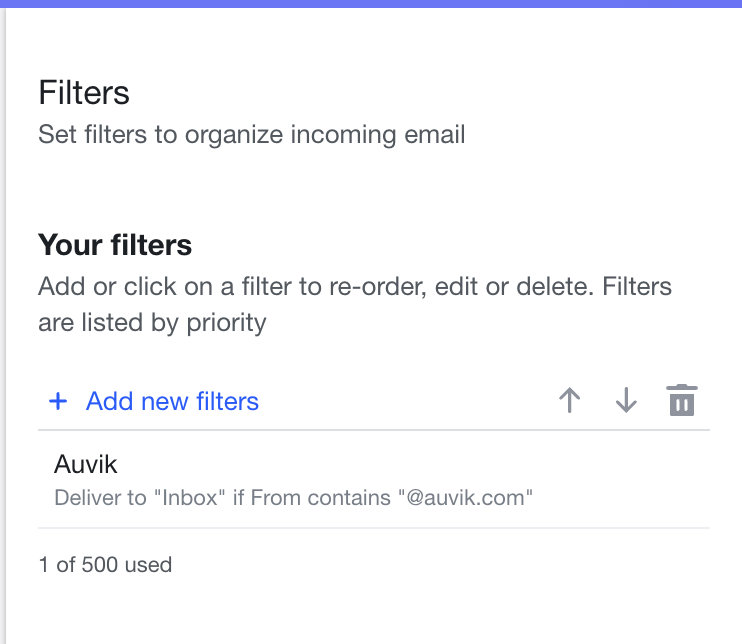The width and height of the screenshot is (742, 644).
Task: Move filter up with the up arrow
Action: [569, 400]
